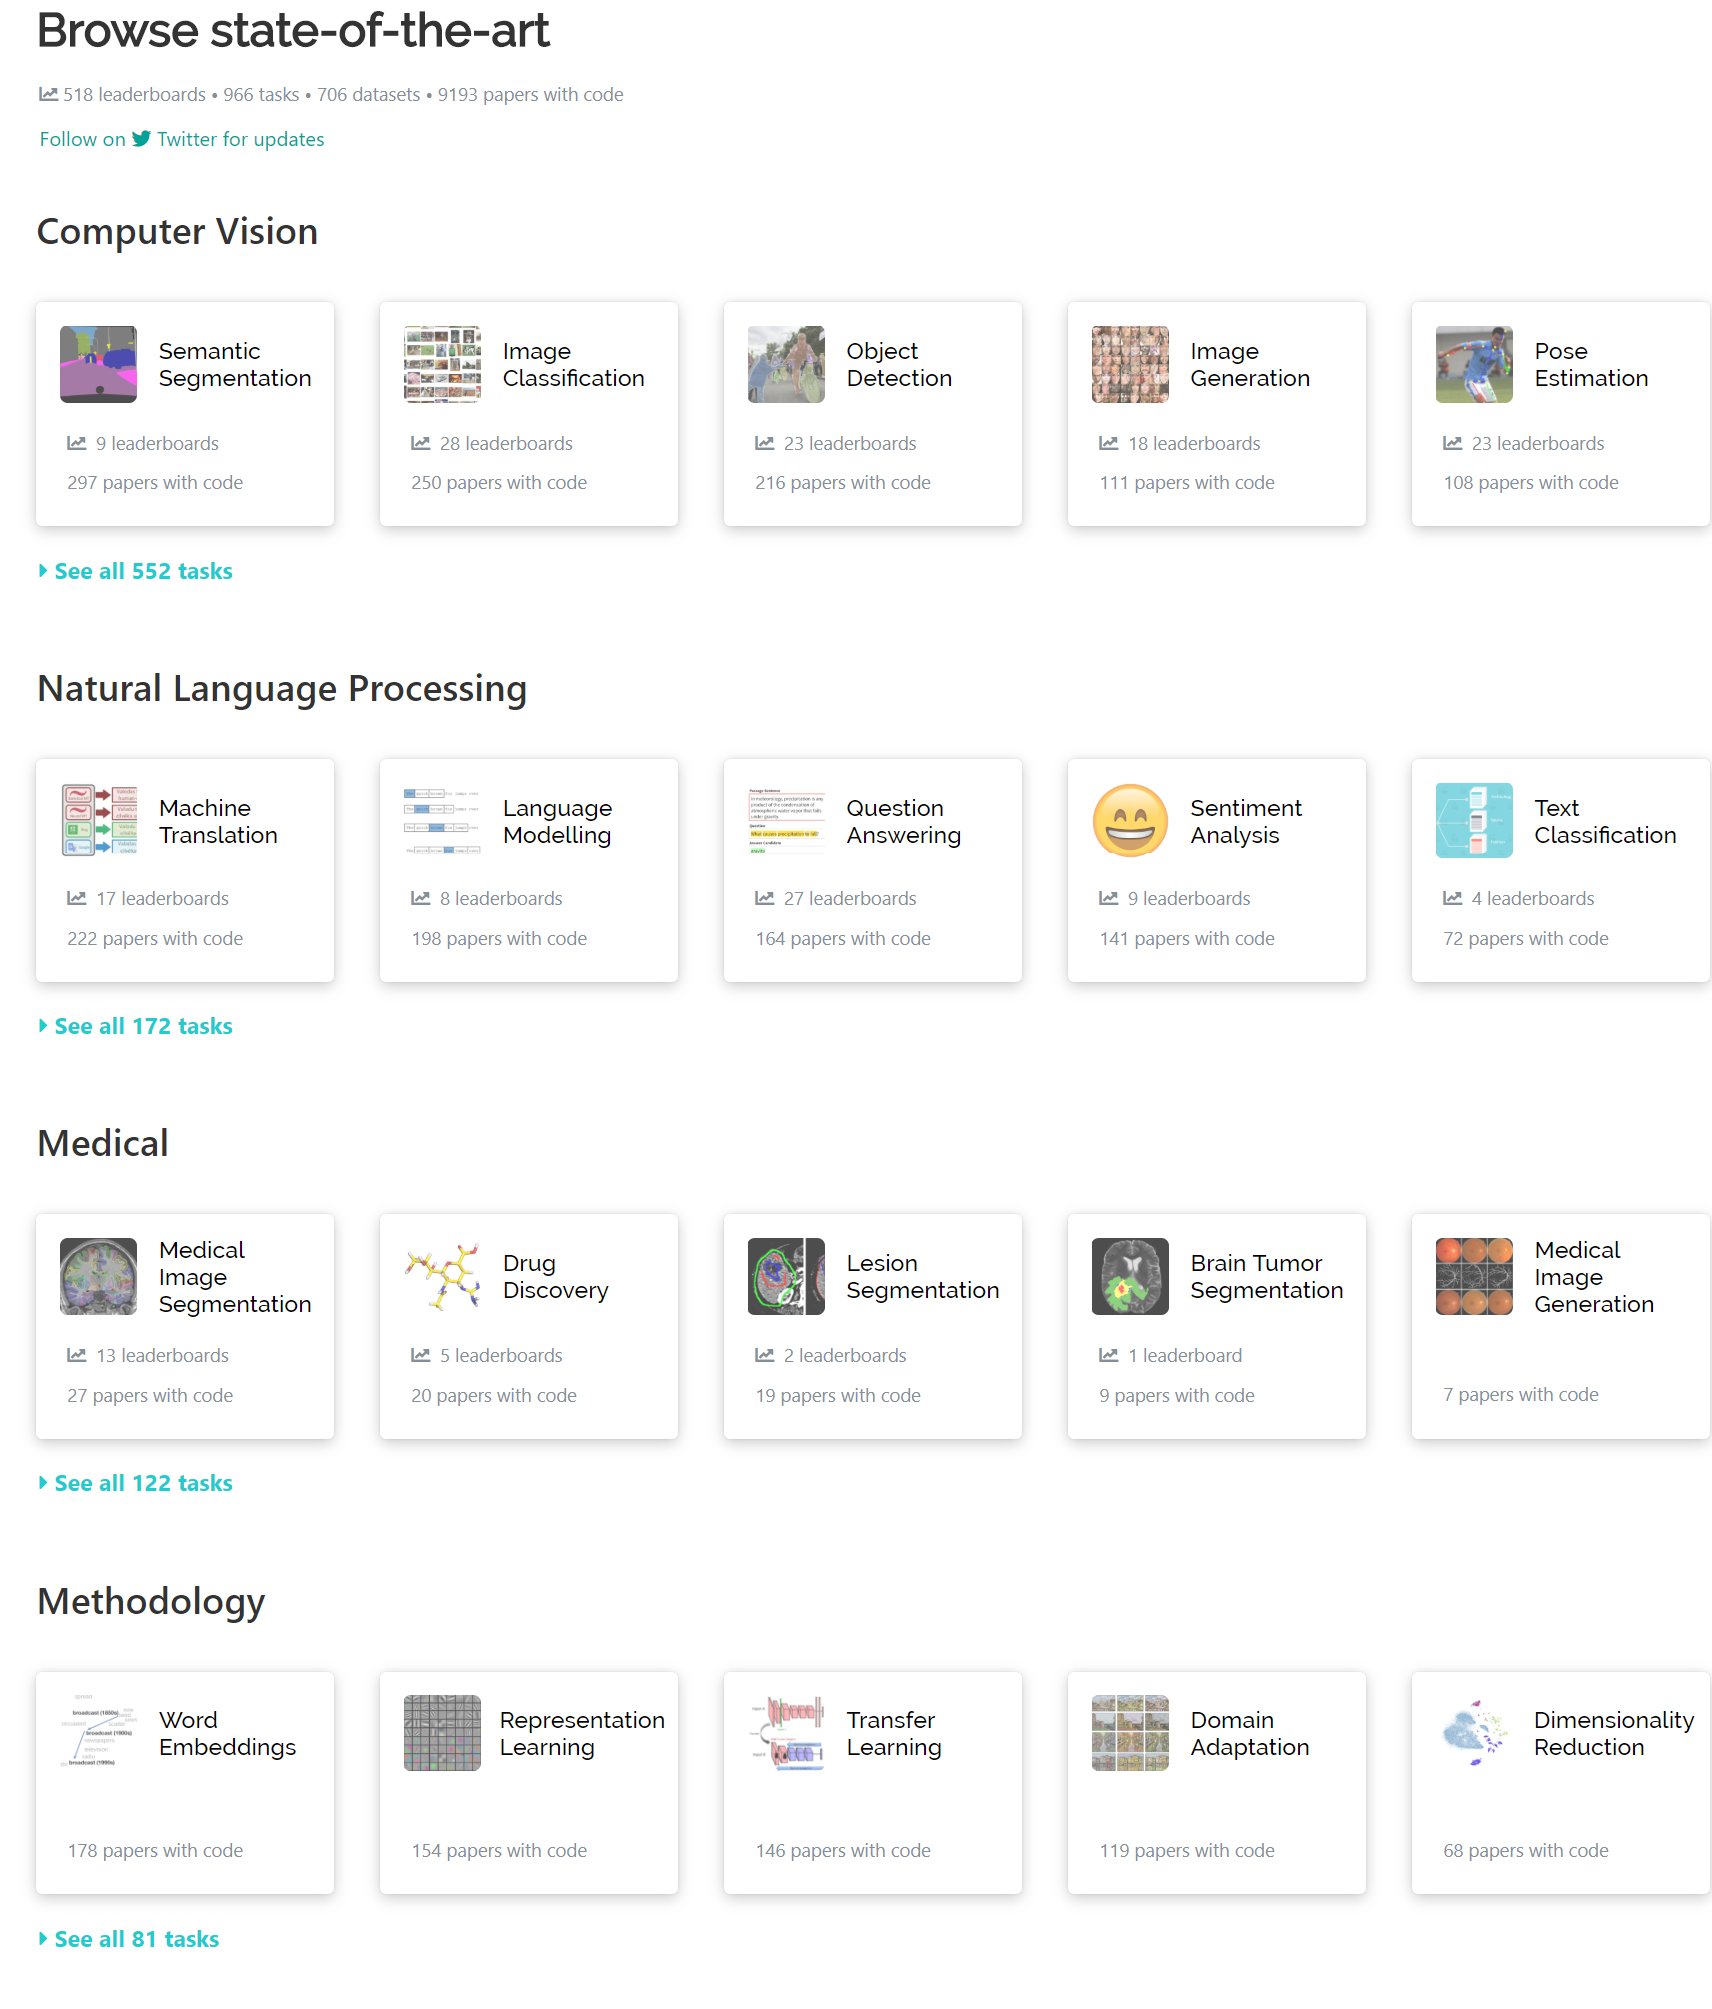
Task: Open the Medical Image Segmentation brain thumbnail
Action: (98, 1276)
